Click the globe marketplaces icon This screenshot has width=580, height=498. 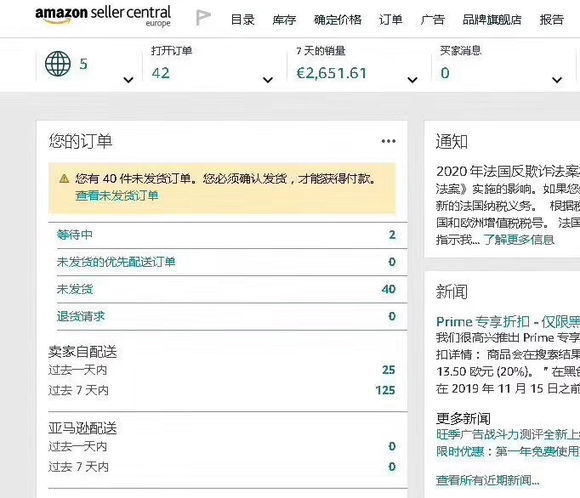pyautogui.click(x=58, y=64)
